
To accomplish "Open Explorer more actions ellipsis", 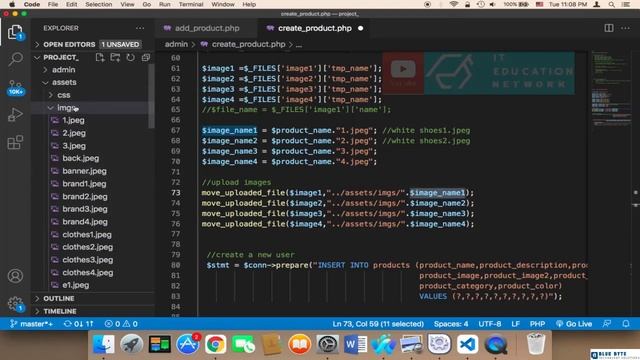I will point(140,28).
